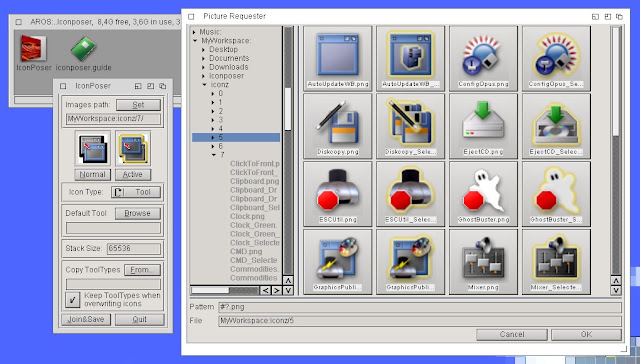This screenshot has width=640, height=364.
Task: Click the tree horizontal scrollbar thumb
Action: point(211,290)
